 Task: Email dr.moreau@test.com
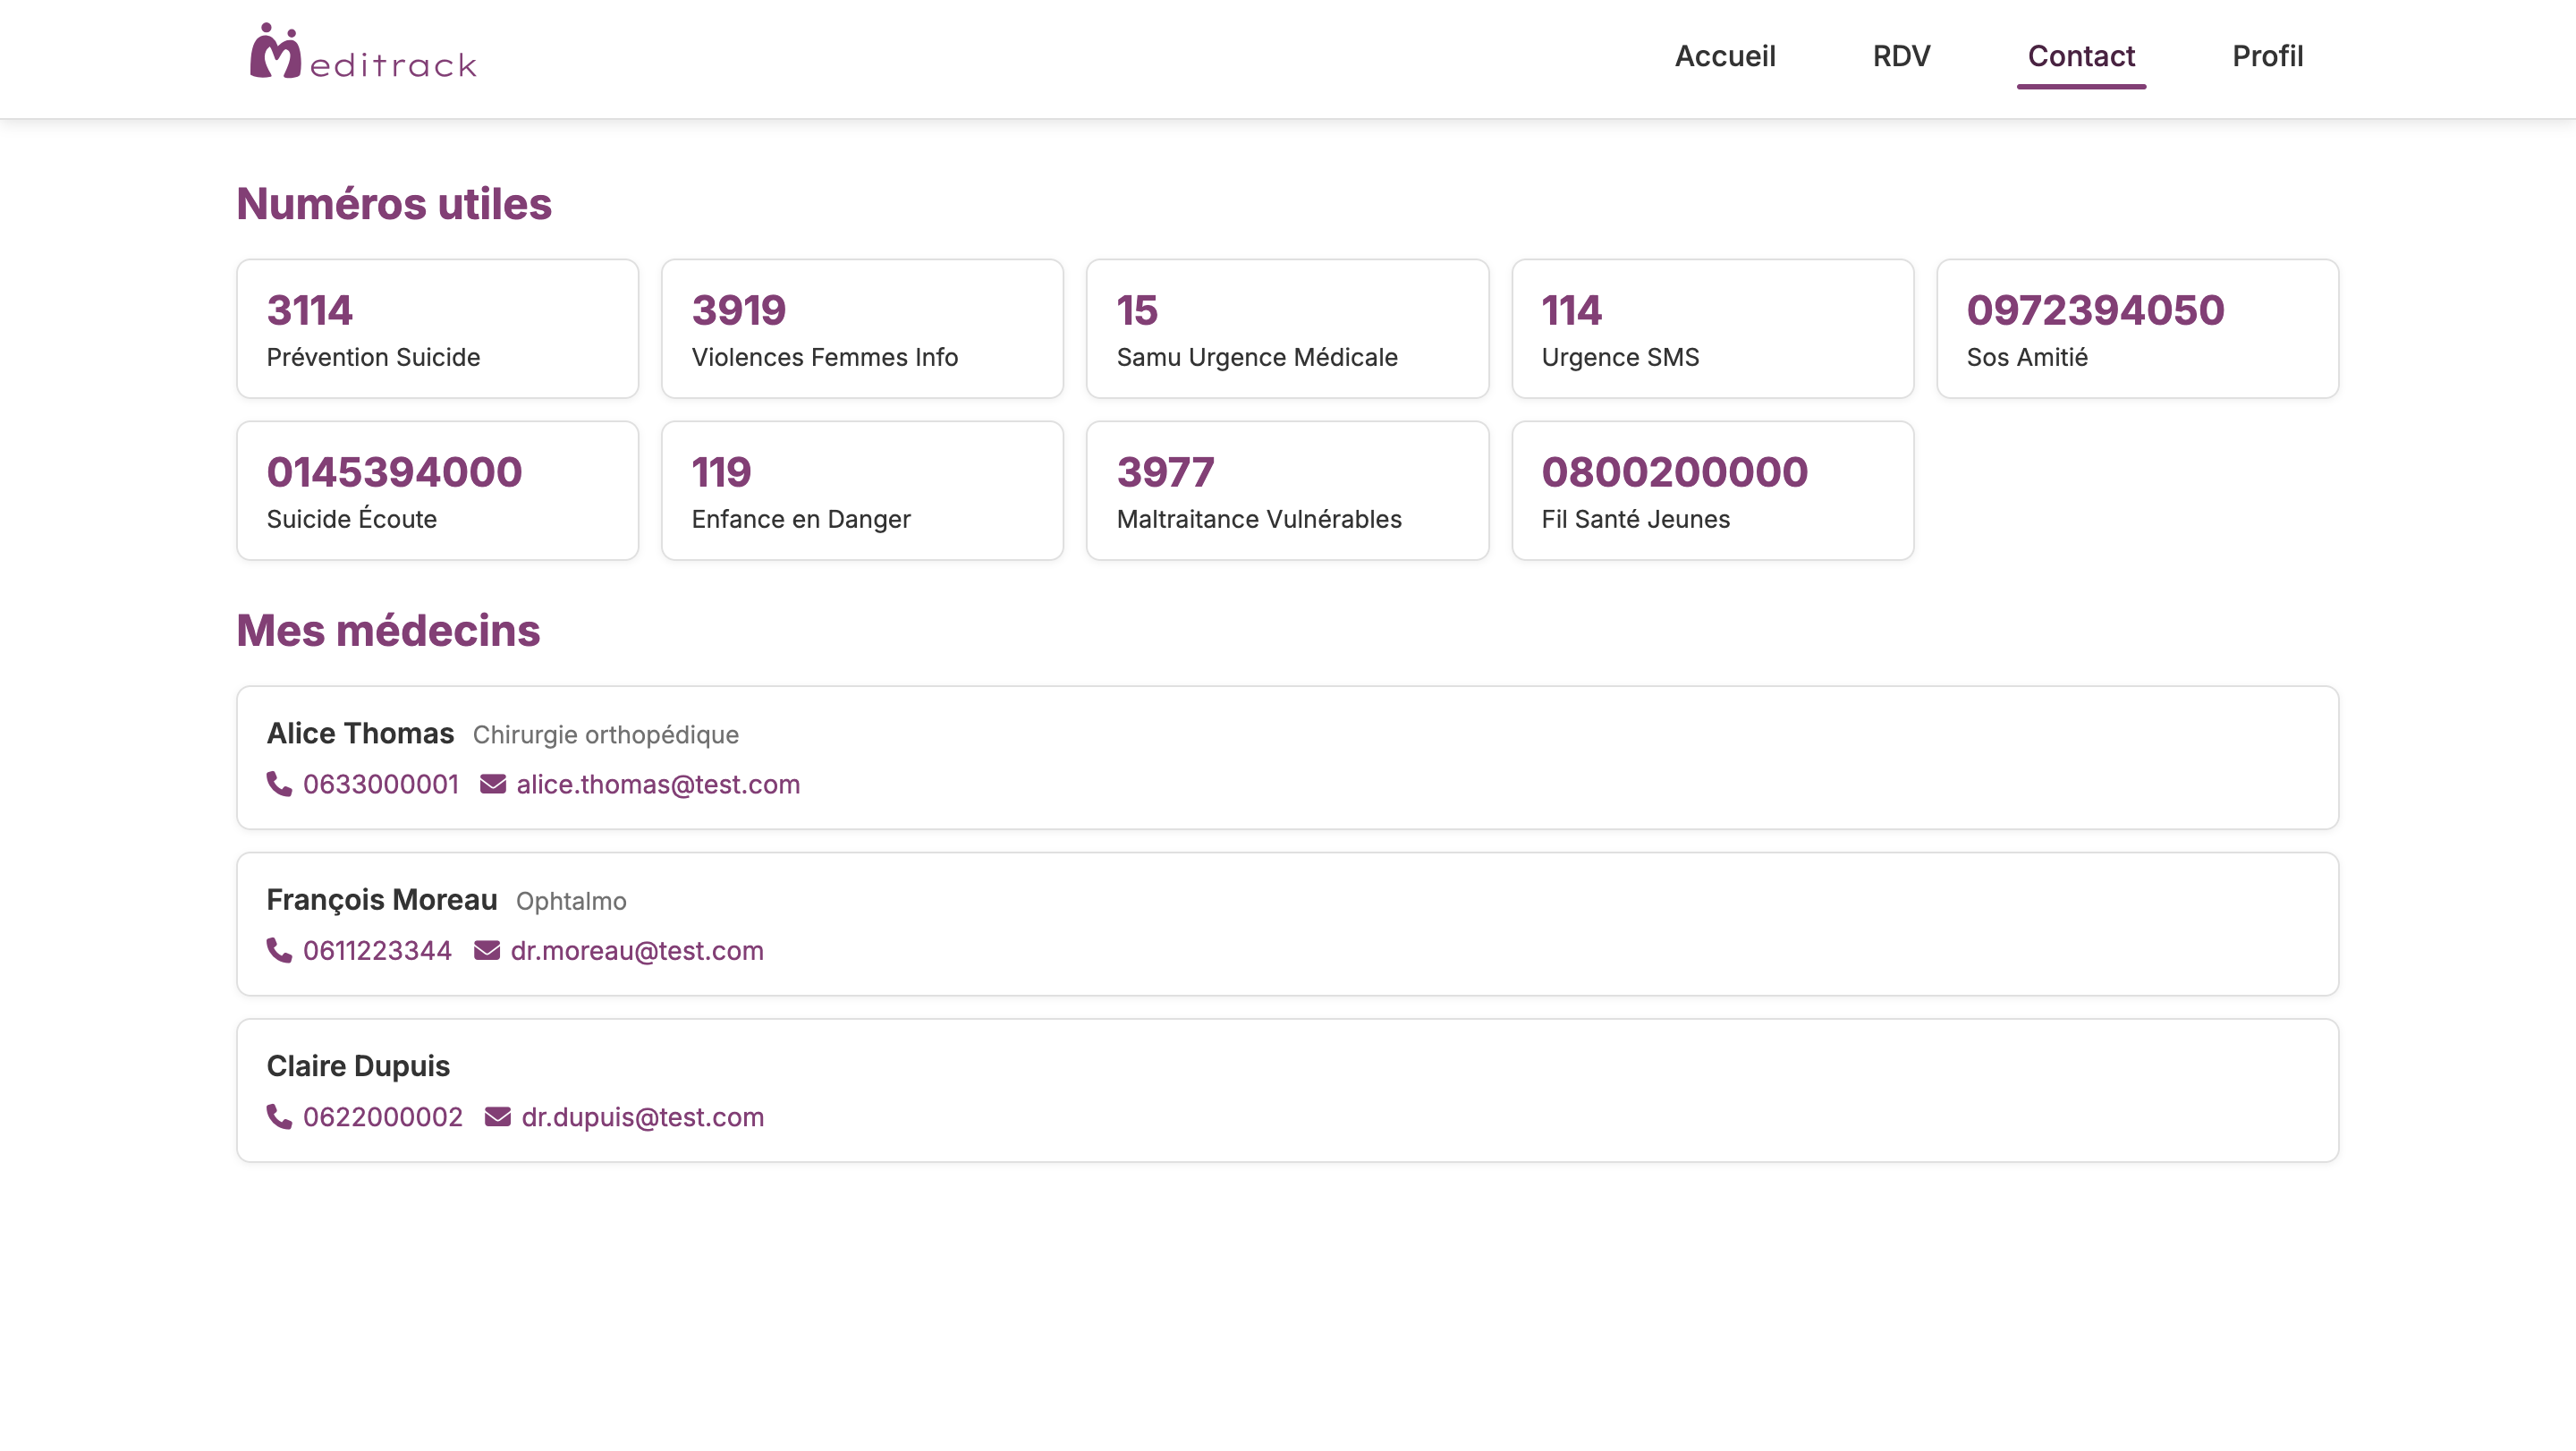pos(637,950)
